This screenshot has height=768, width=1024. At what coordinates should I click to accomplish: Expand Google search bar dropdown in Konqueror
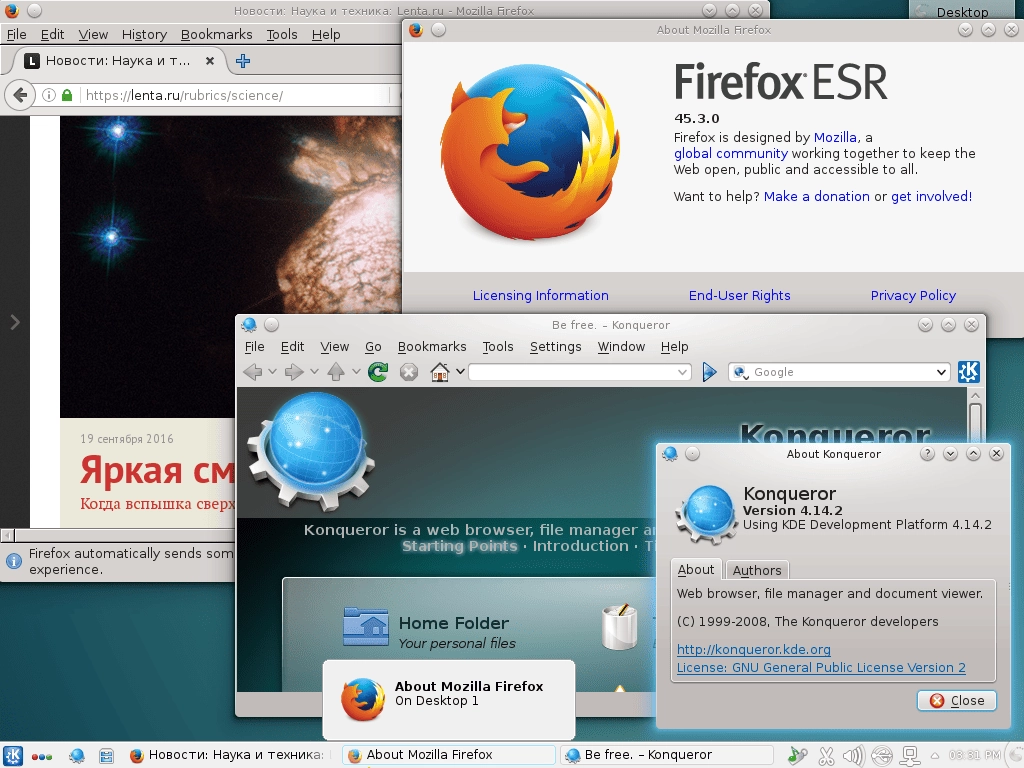pyautogui.click(x=940, y=372)
